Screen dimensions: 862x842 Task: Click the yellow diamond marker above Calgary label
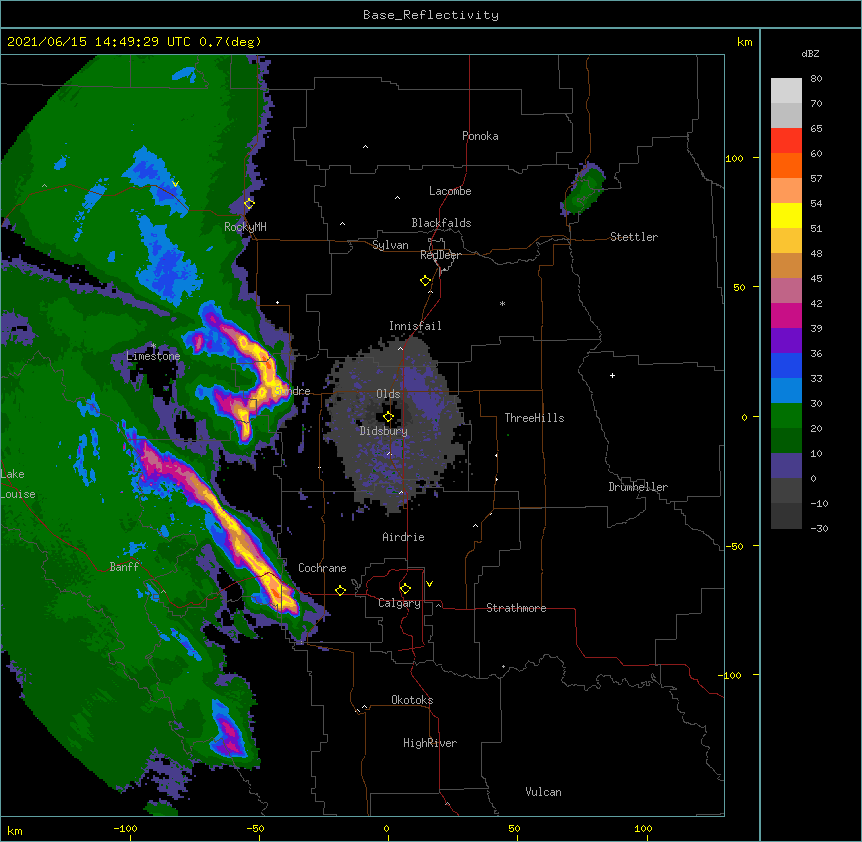click(x=405, y=589)
